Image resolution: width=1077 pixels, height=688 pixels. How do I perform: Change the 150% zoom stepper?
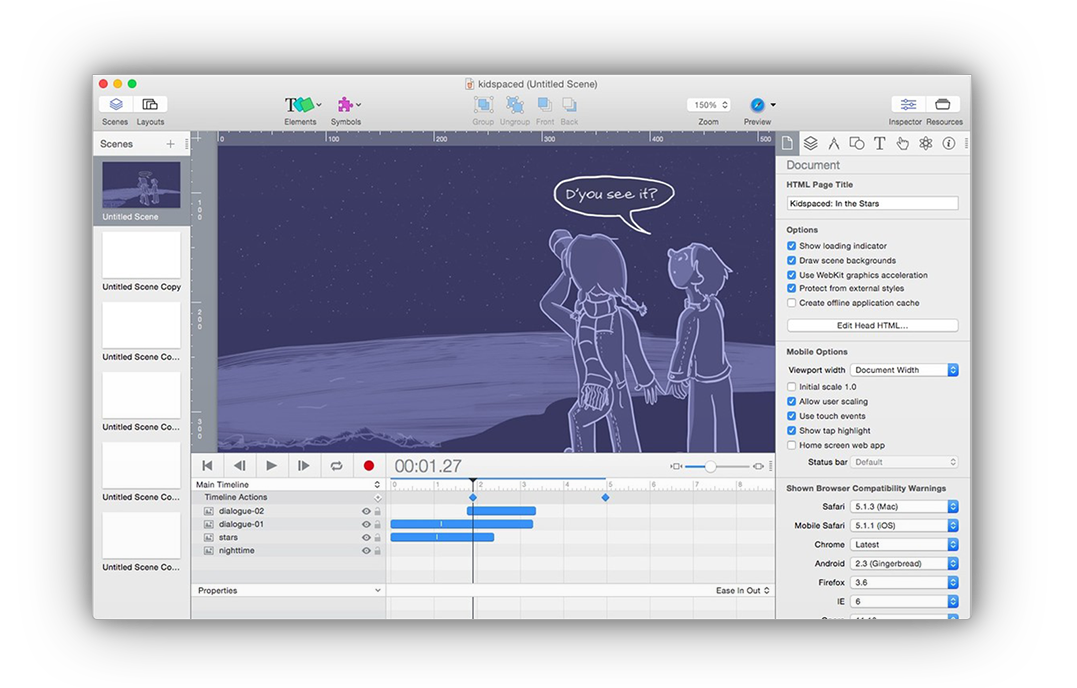coord(709,105)
